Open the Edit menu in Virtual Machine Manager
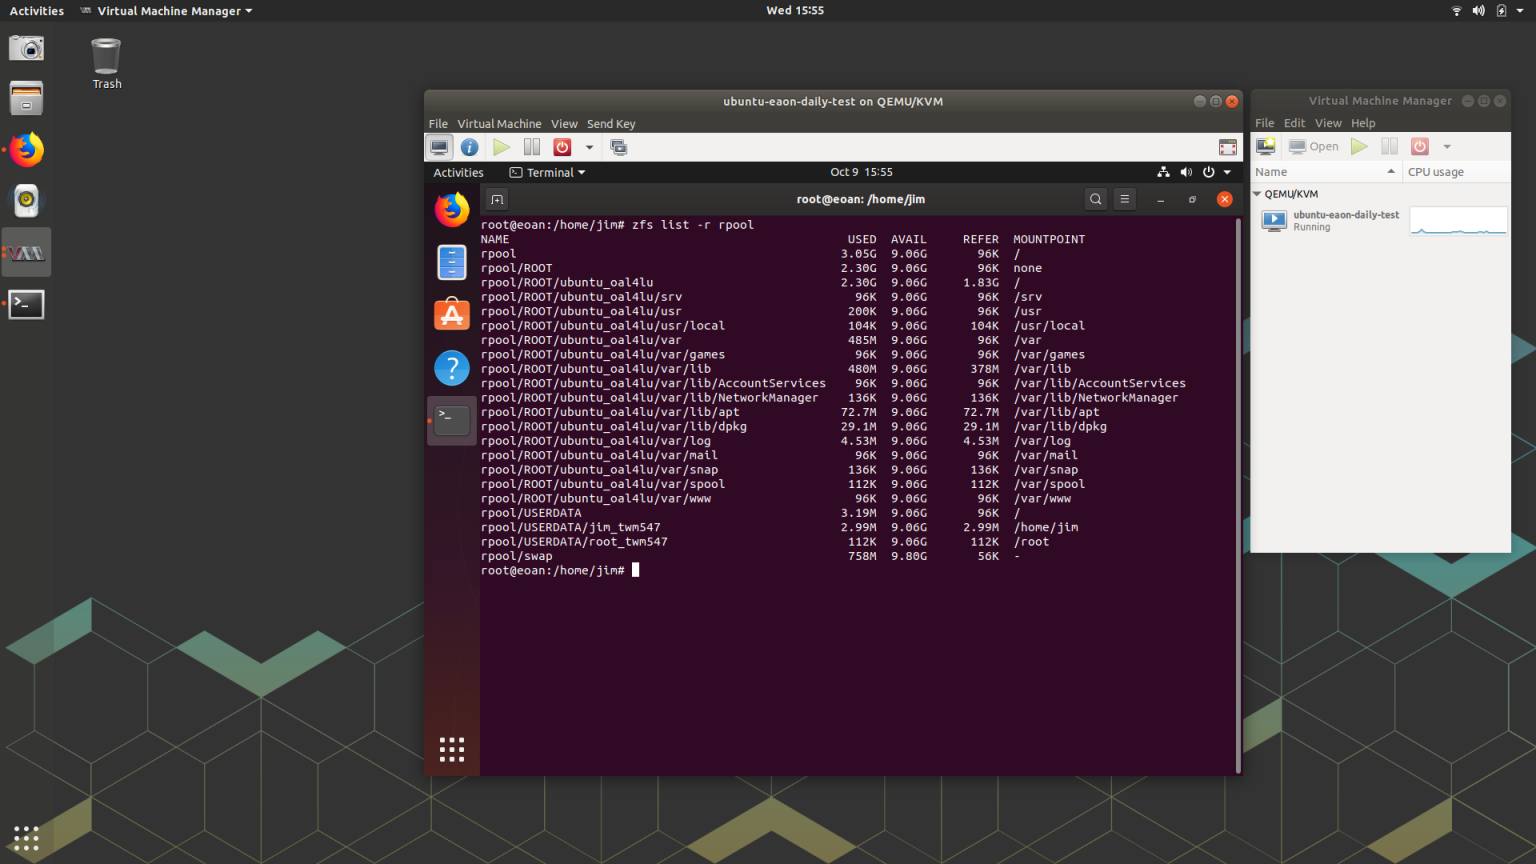Screen dimensions: 1536x864 coord(1294,122)
